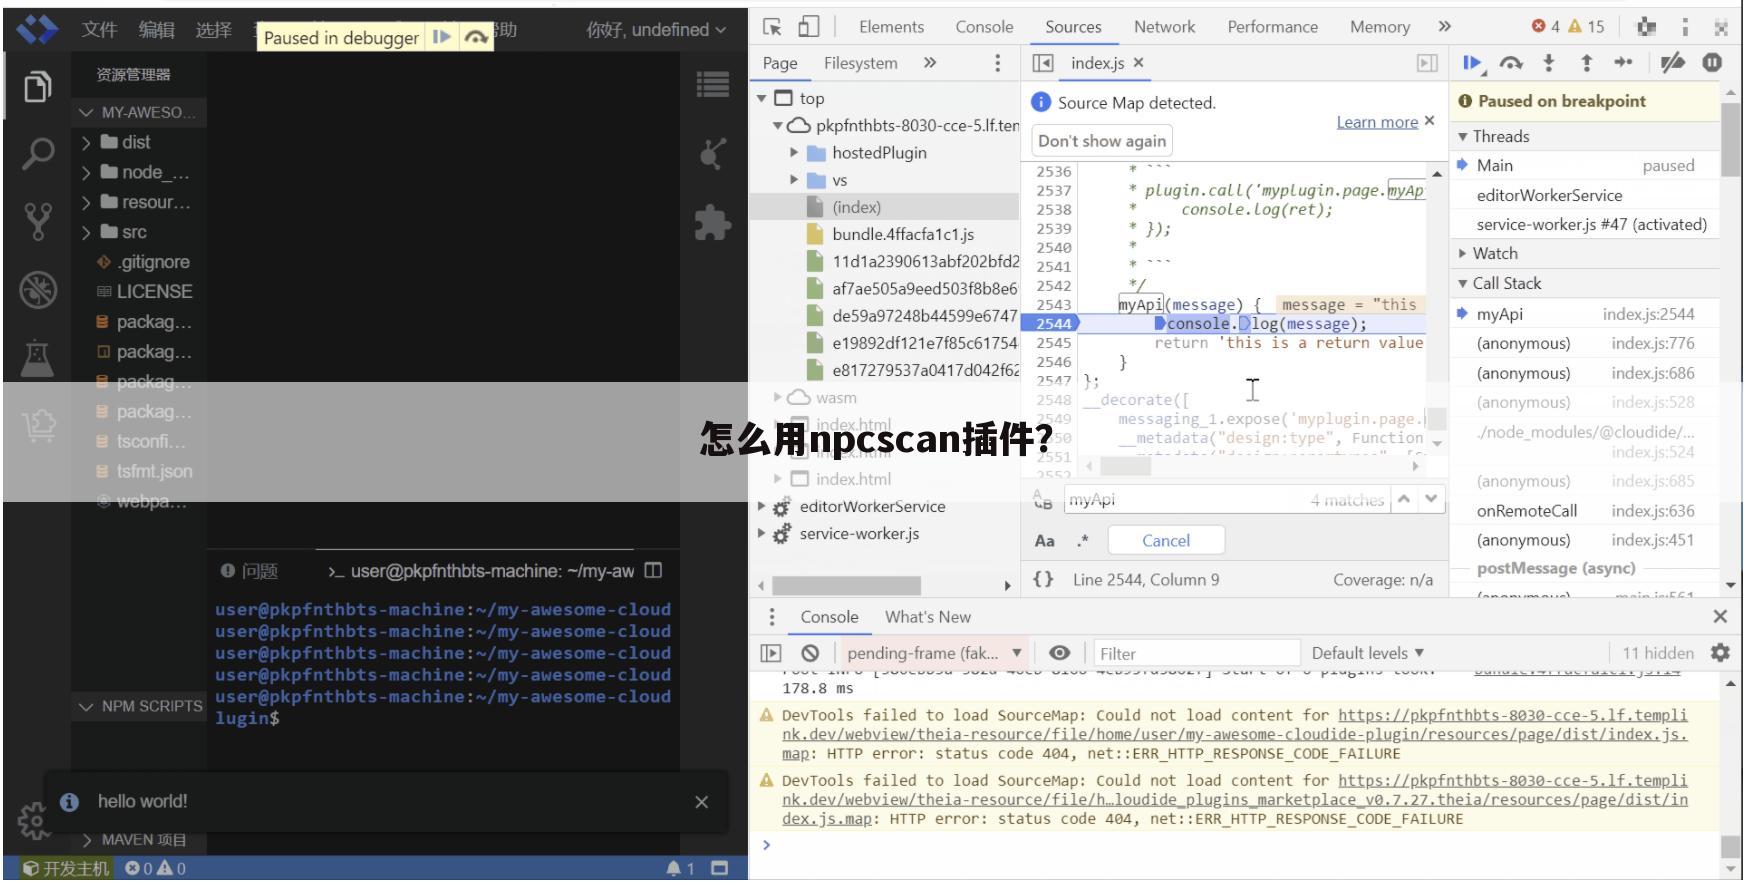Toggle pause on exceptions icon

point(1712,63)
